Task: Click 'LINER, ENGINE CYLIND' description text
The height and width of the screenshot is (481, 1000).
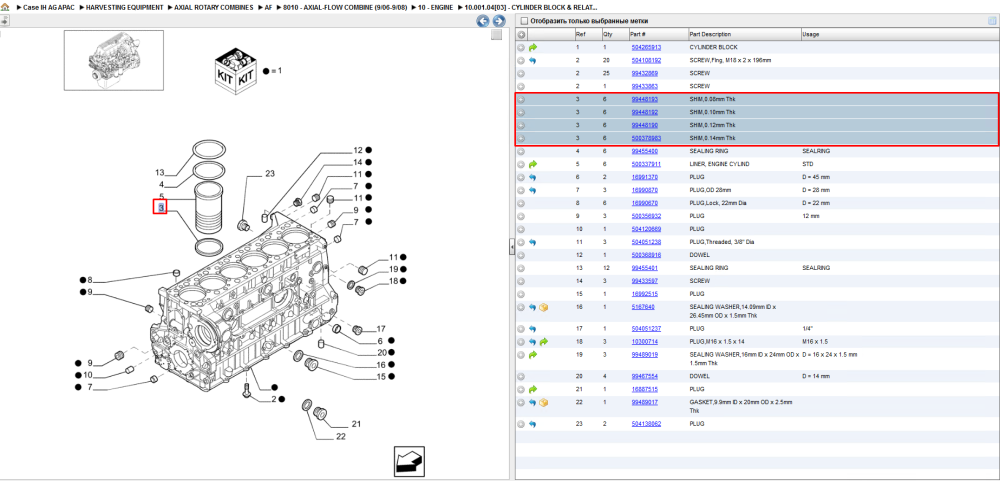Action: (x=718, y=164)
